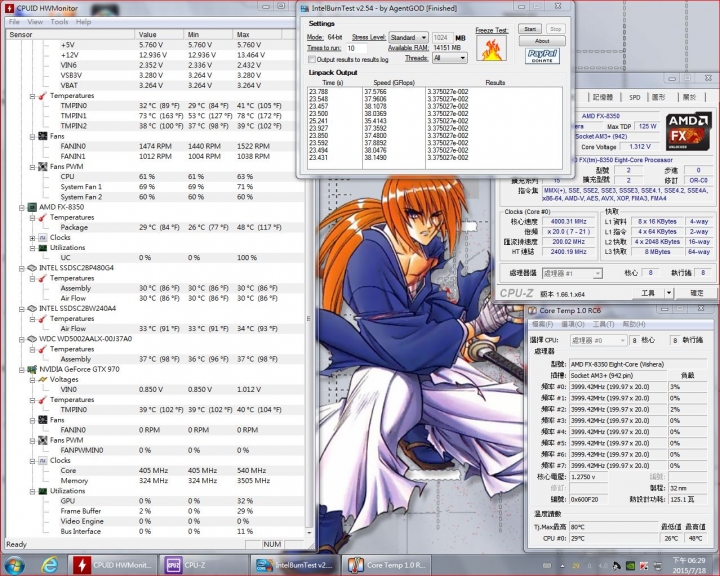The height and width of the screenshot is (576, 720).
Task: Click the drive icon beside INTEL SSDSC2BP480G4
Action: (x=32, y=268)
